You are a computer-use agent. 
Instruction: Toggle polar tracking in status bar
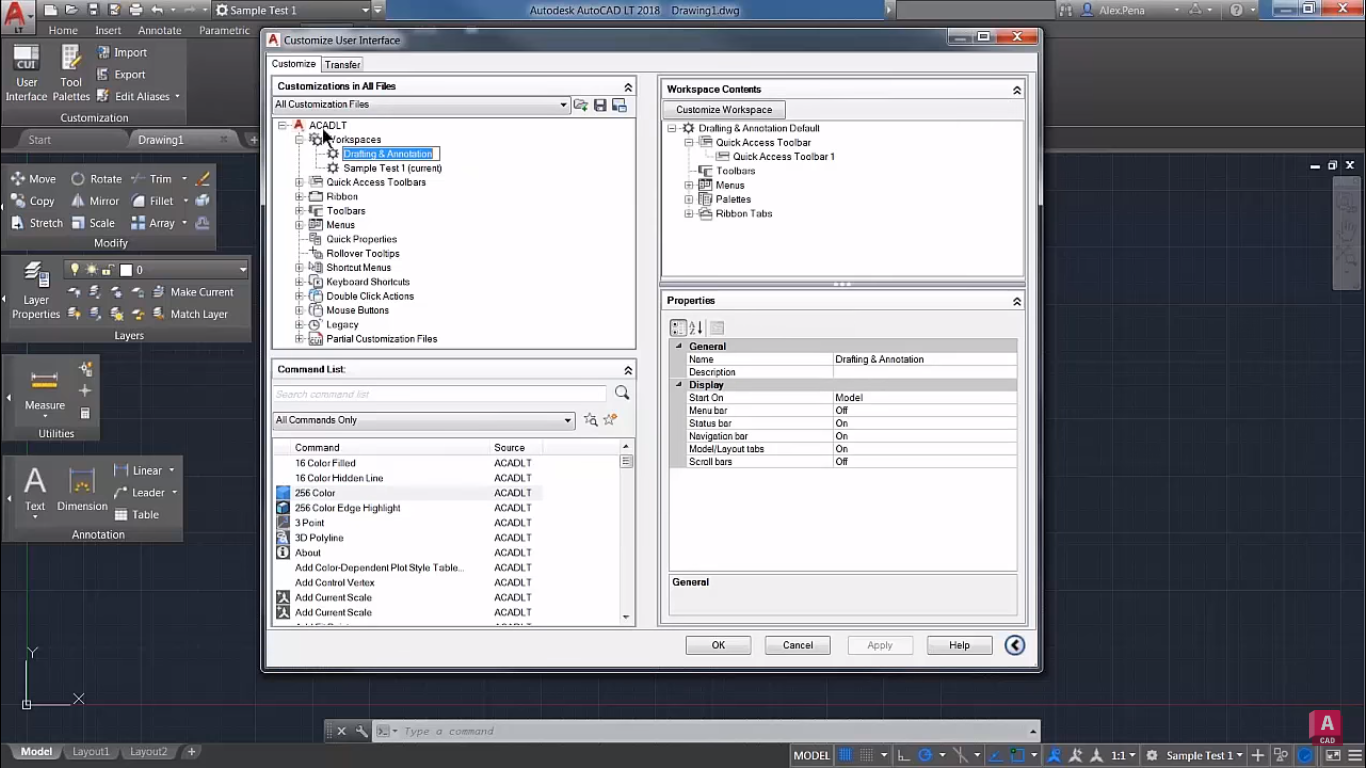[926, 755]
